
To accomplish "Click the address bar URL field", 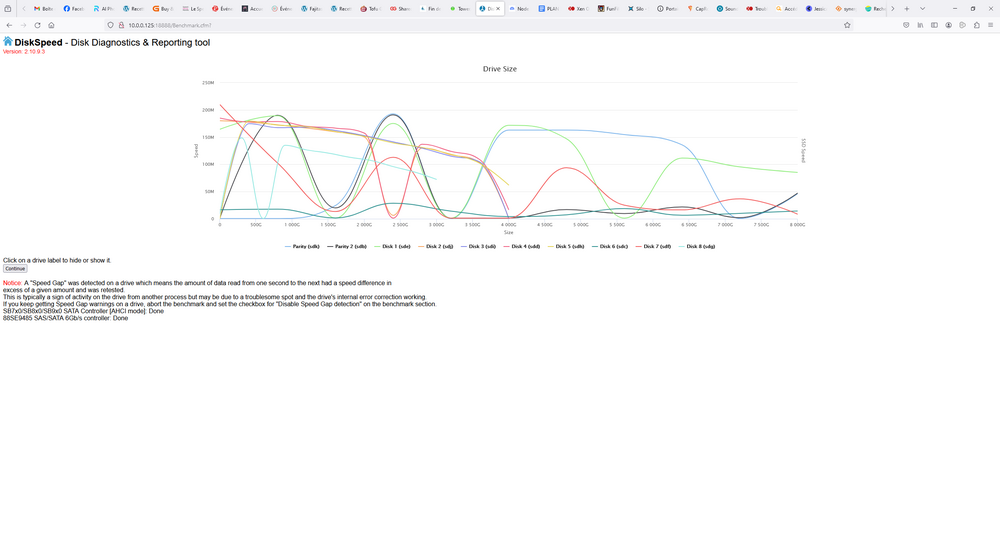I will pyautogui.click(x=478, y=26).
